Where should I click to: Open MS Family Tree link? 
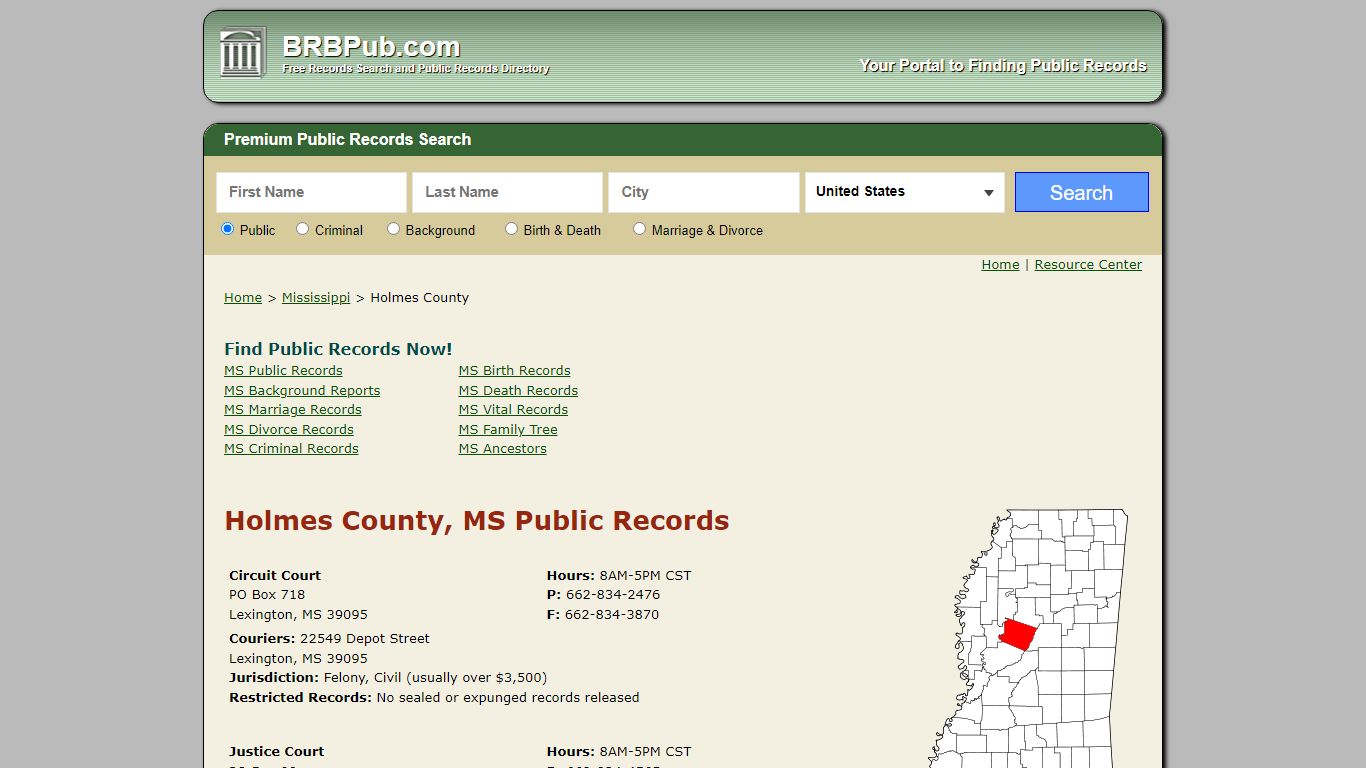tap(508, 430)
